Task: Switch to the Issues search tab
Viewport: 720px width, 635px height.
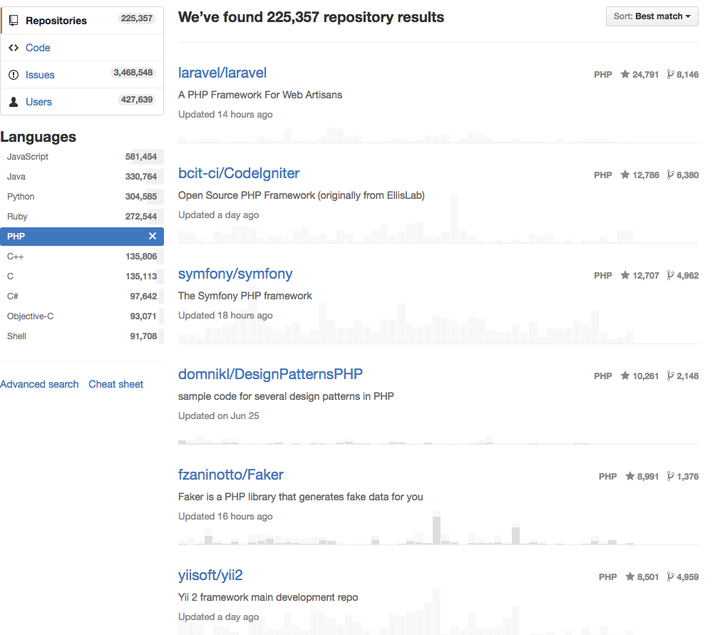Action: click(x=40, y=75)
